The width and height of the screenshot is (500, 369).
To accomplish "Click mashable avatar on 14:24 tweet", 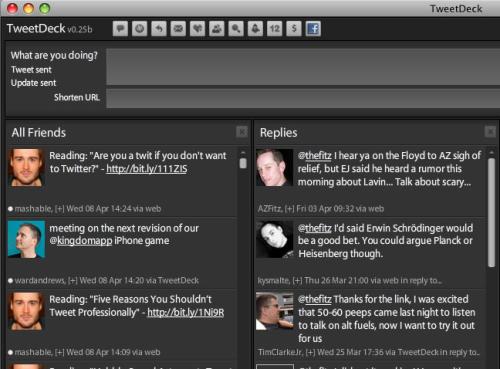I will tap(26, 167).
